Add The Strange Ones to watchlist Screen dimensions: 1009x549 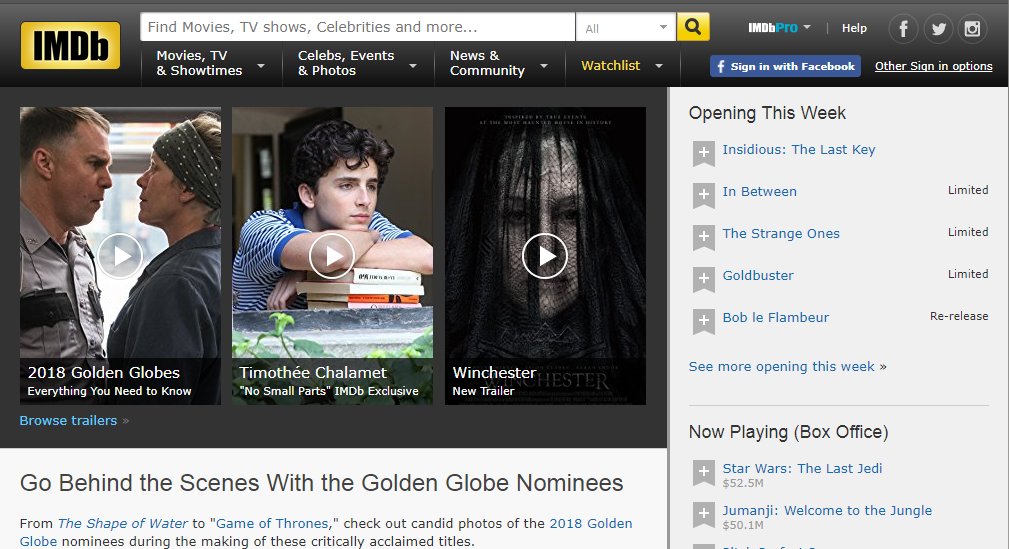coord(703,237)
